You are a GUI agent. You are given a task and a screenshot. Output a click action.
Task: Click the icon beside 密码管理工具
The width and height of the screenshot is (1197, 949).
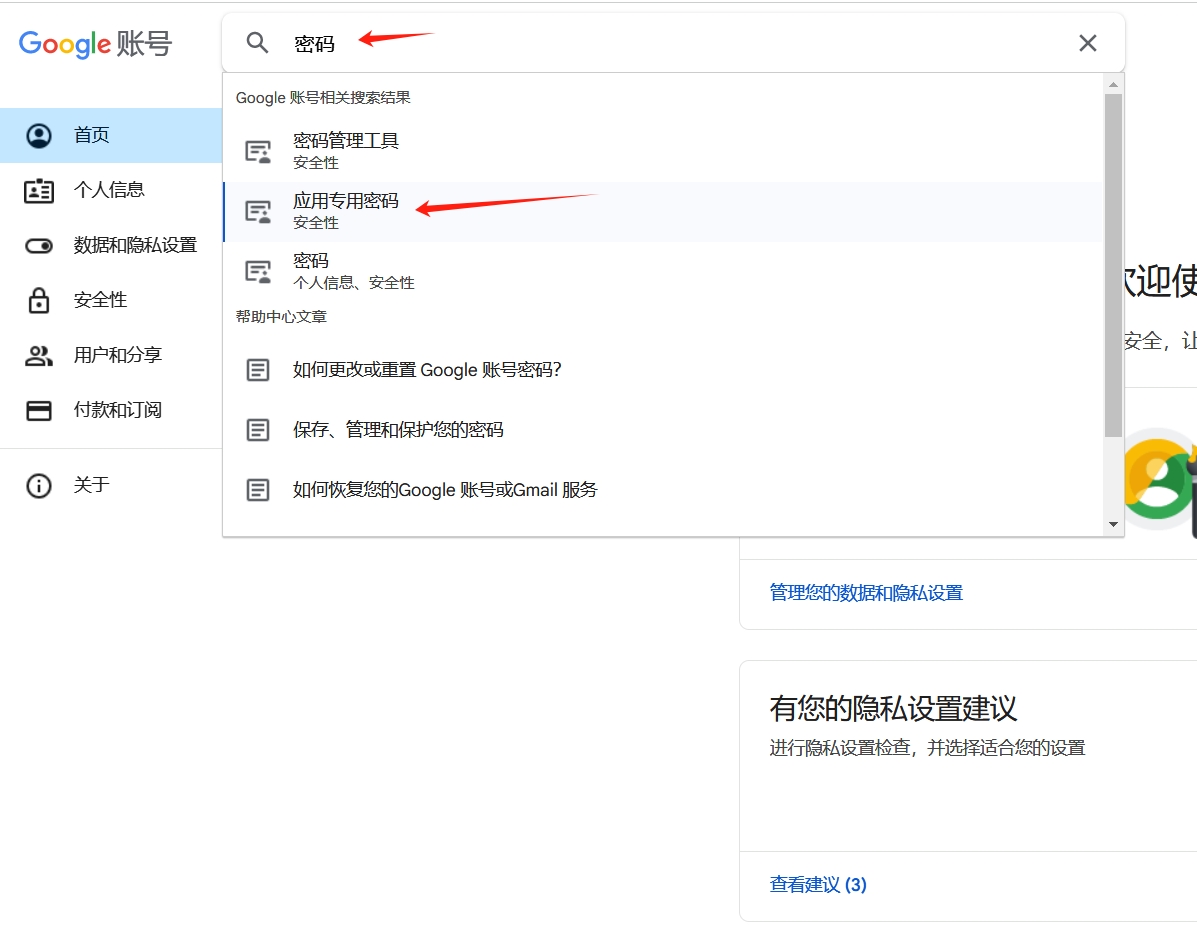click(258, 151)
